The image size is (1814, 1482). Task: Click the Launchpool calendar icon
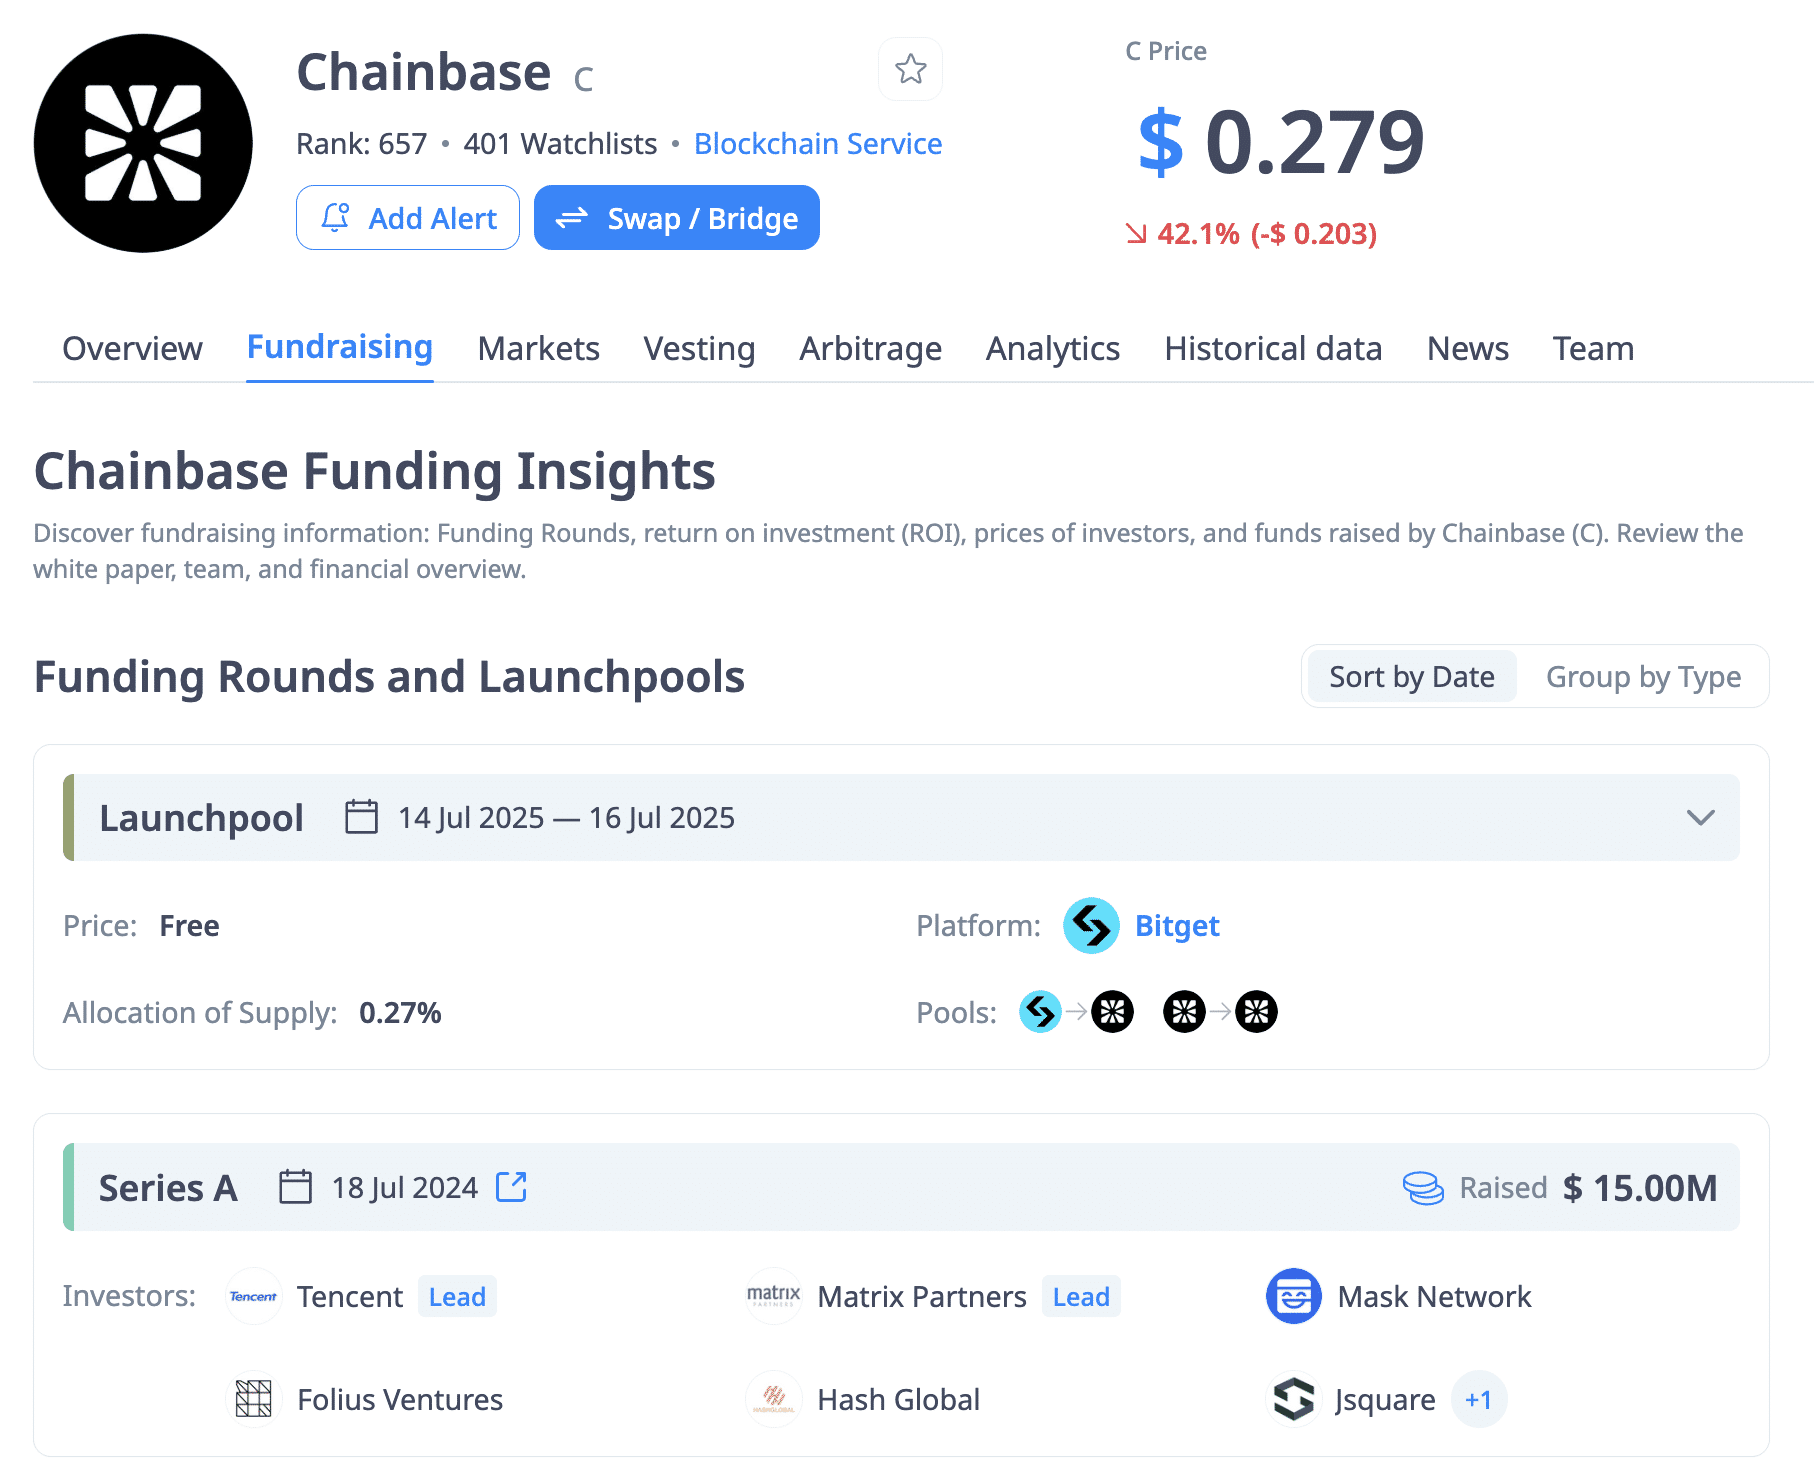coord(361,817)
